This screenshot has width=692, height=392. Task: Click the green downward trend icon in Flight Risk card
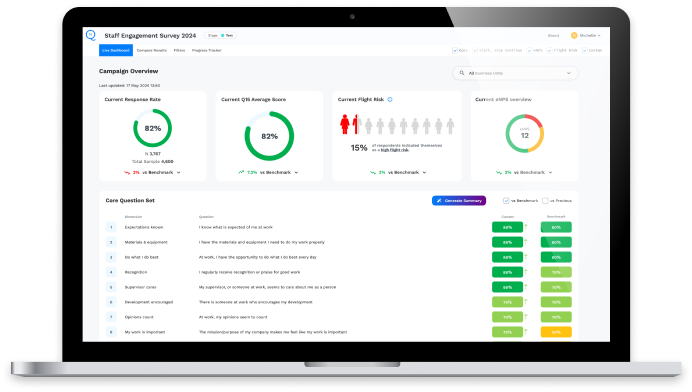pos(373,173)
